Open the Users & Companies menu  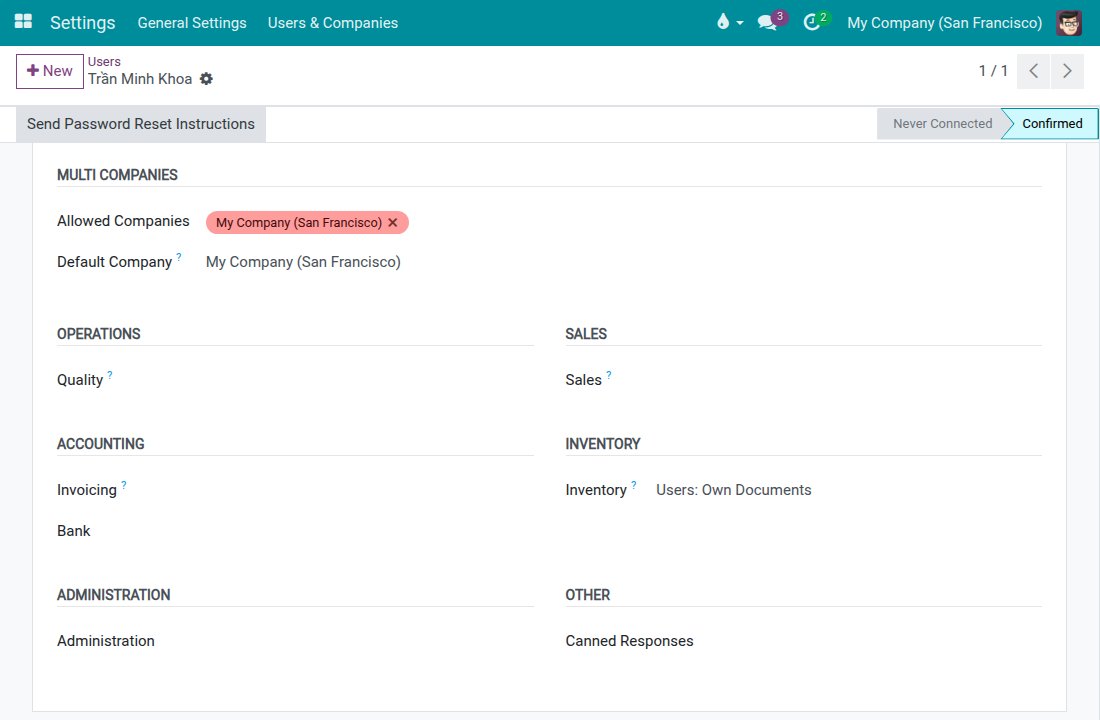pos(333,22)
